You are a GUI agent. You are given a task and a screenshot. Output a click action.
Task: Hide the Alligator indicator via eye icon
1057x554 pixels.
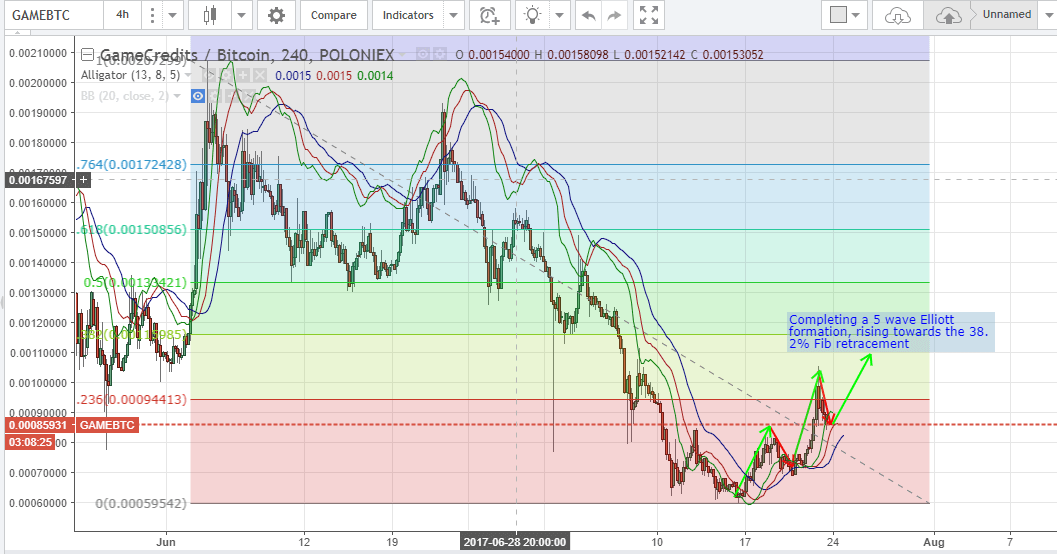(209, 75)
